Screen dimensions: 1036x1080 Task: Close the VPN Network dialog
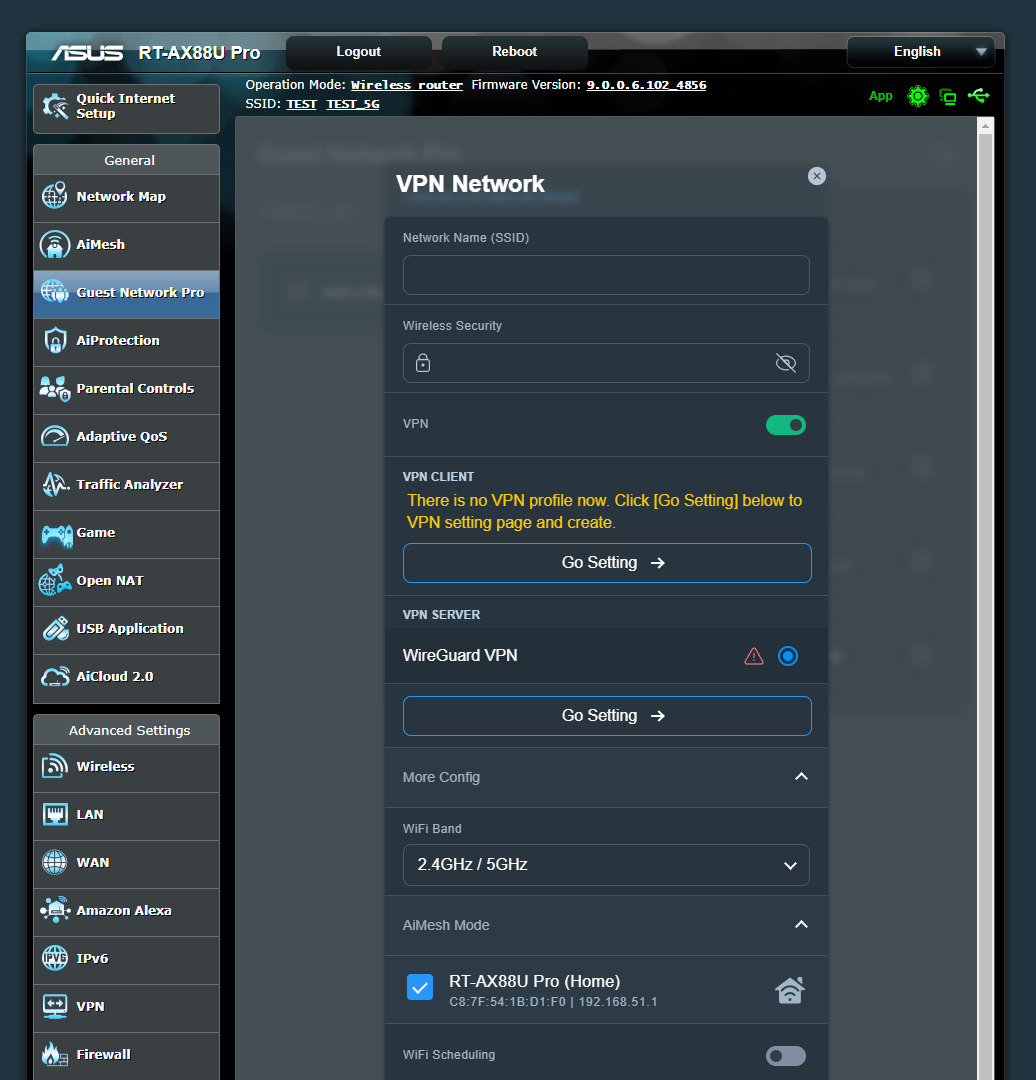coord(816,176)
